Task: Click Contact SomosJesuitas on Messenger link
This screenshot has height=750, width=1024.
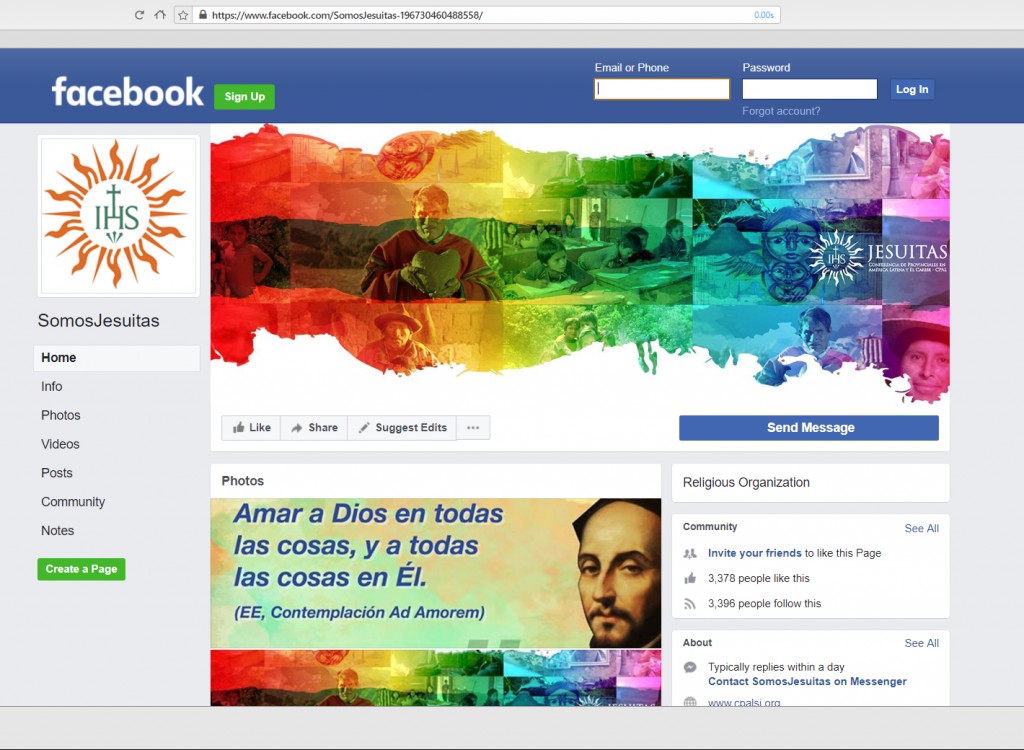Action: [x=807, y=681]
